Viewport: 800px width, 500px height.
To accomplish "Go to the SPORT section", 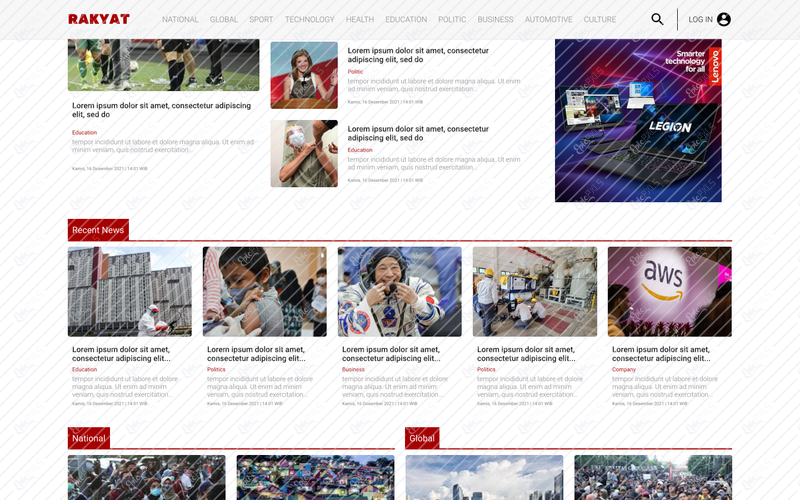I will click(261, 19).
